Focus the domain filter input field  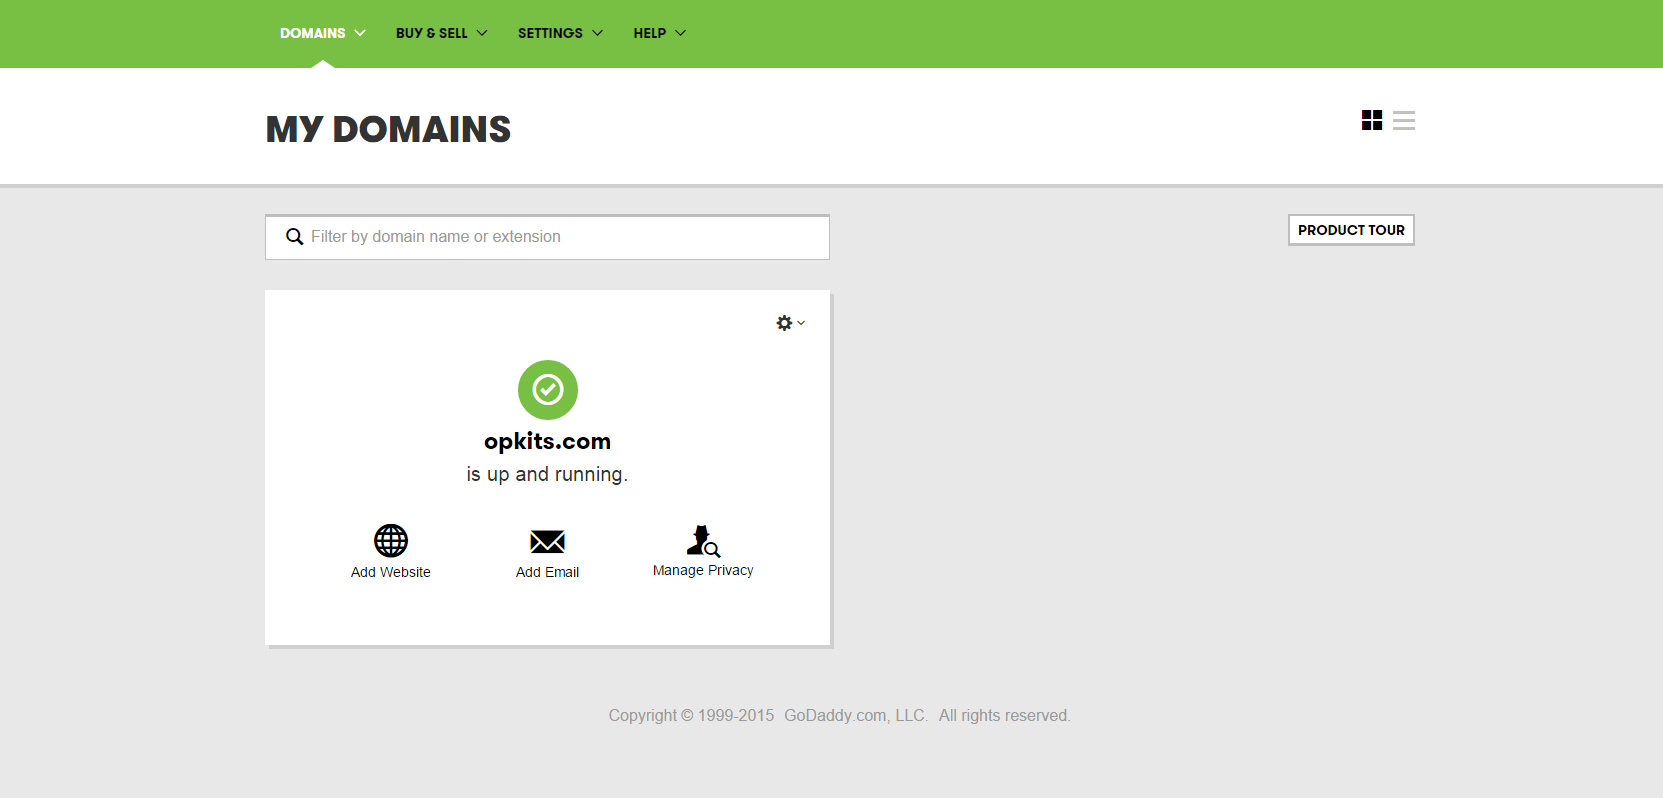pyautogui.click(x=547, y=237)
